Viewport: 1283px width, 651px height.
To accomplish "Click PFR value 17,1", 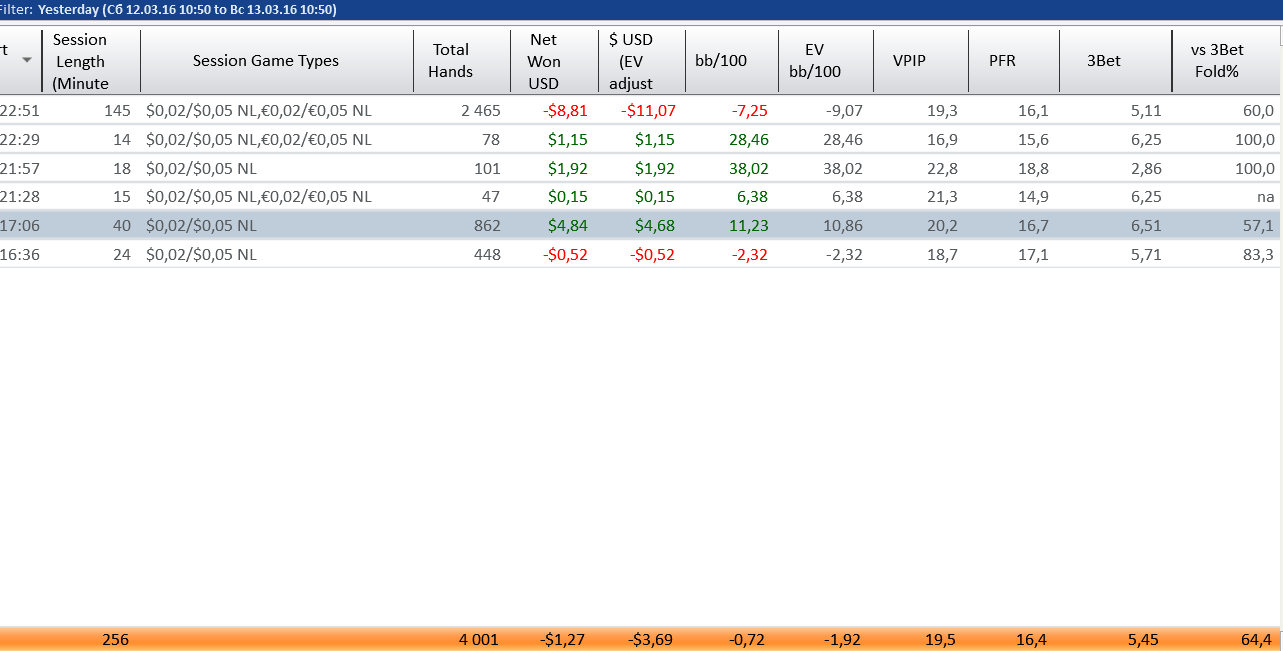I will point(1032,255).
